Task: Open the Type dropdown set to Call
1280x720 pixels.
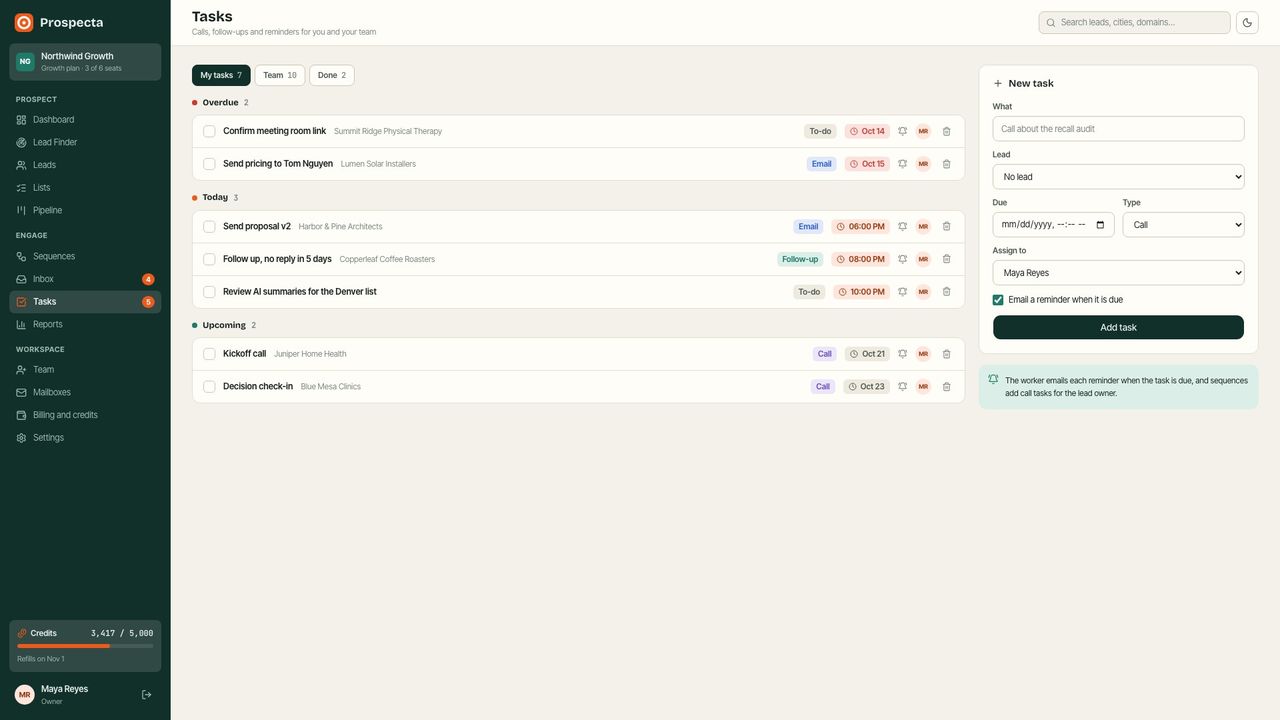Action: [1183, 225]
